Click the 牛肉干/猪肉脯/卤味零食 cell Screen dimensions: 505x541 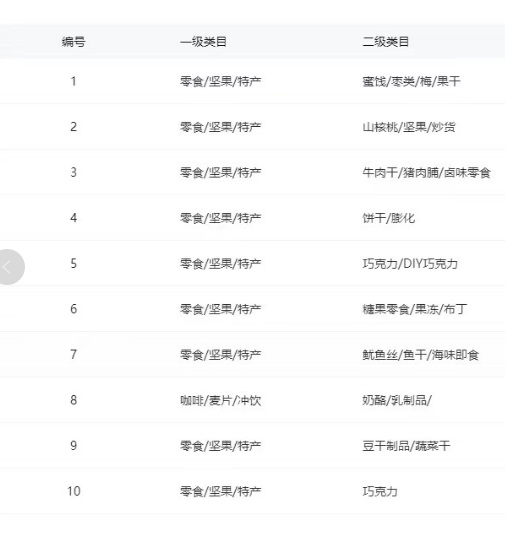pos(426,173)
